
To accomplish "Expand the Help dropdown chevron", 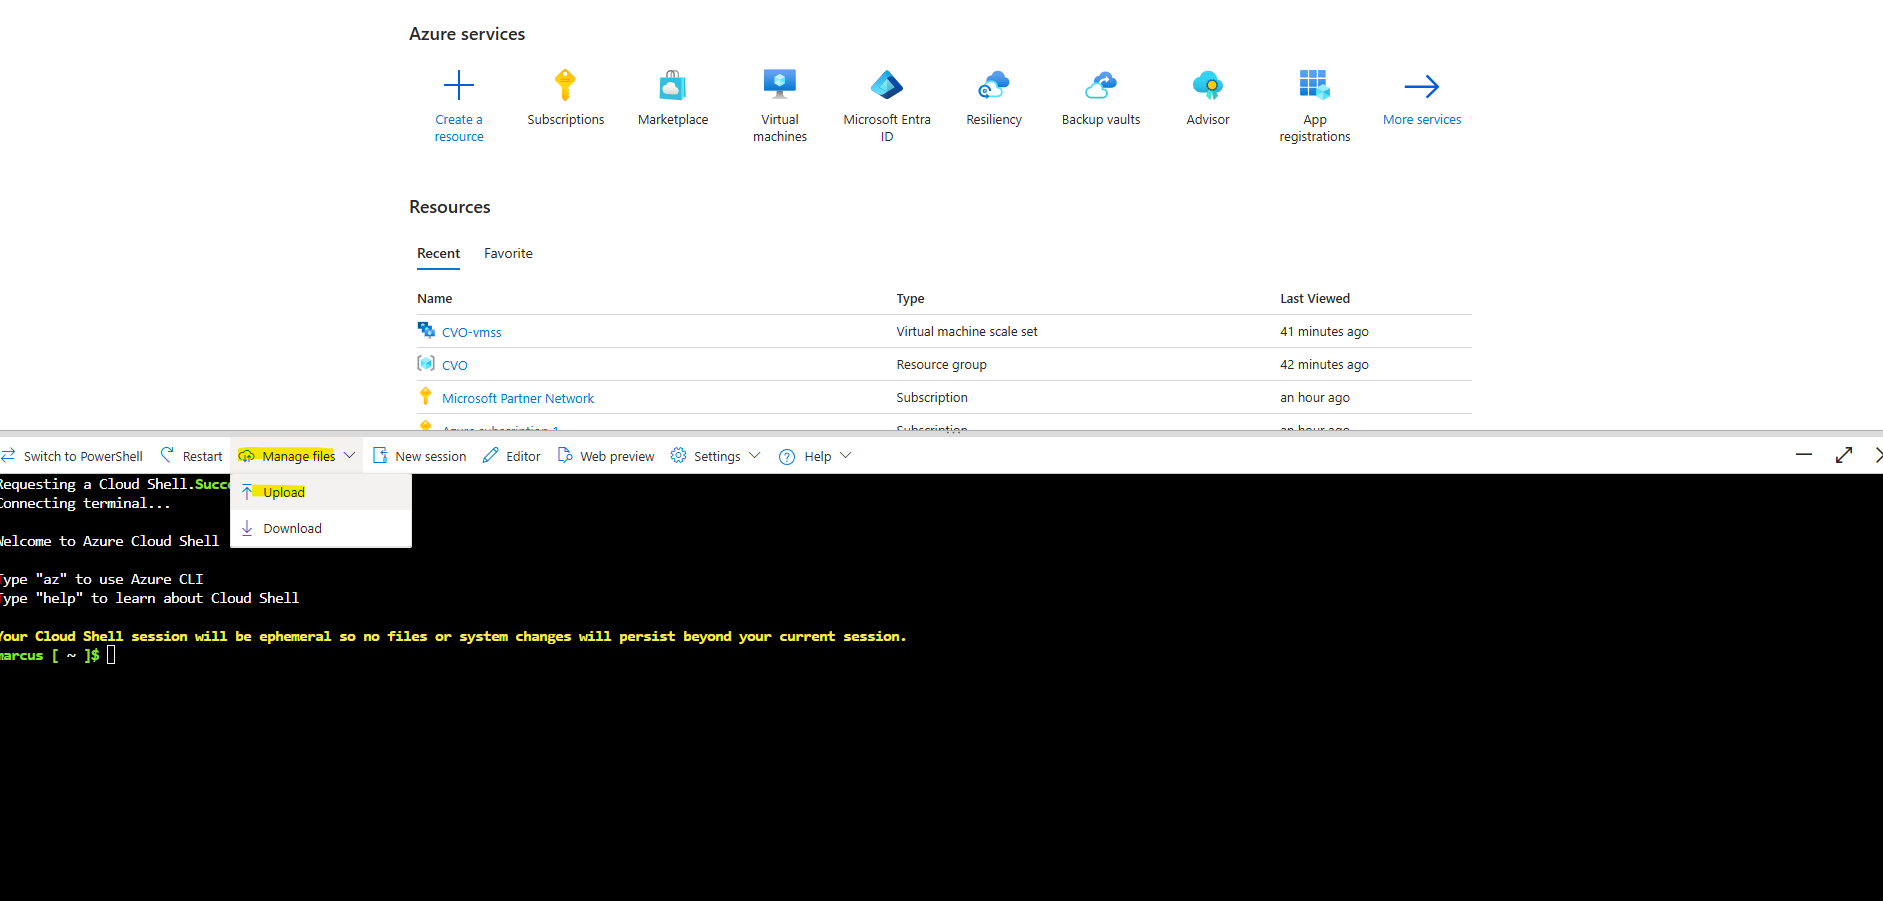I will click(x=845, y=455).
